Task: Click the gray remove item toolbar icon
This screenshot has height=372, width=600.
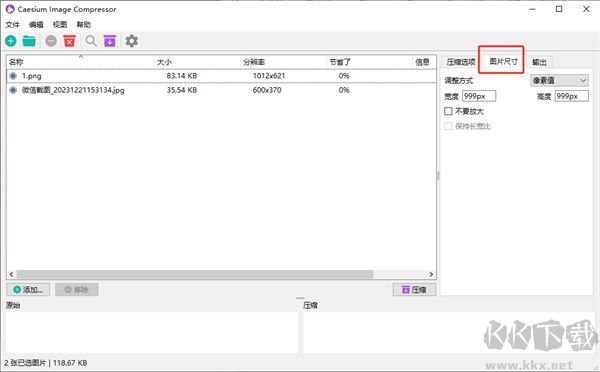Action: pyautogui.click(x=51, y=41)
